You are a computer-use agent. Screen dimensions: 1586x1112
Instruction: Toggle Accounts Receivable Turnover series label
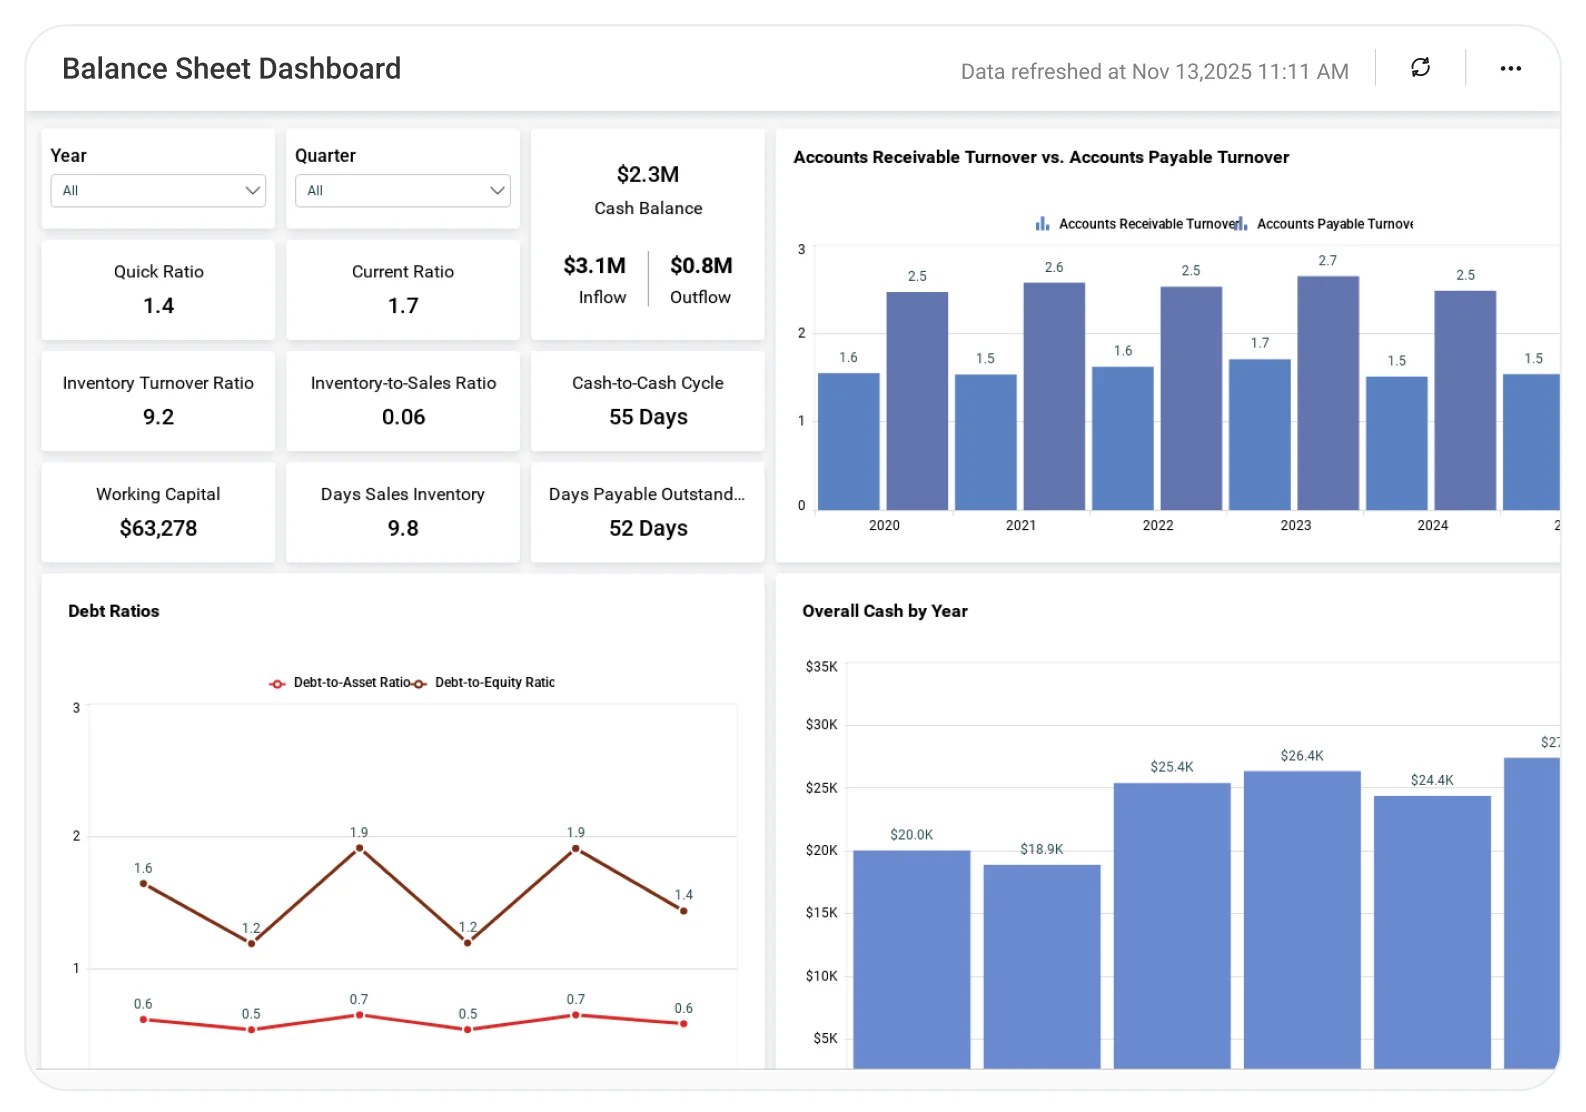tap(1146, 224)
